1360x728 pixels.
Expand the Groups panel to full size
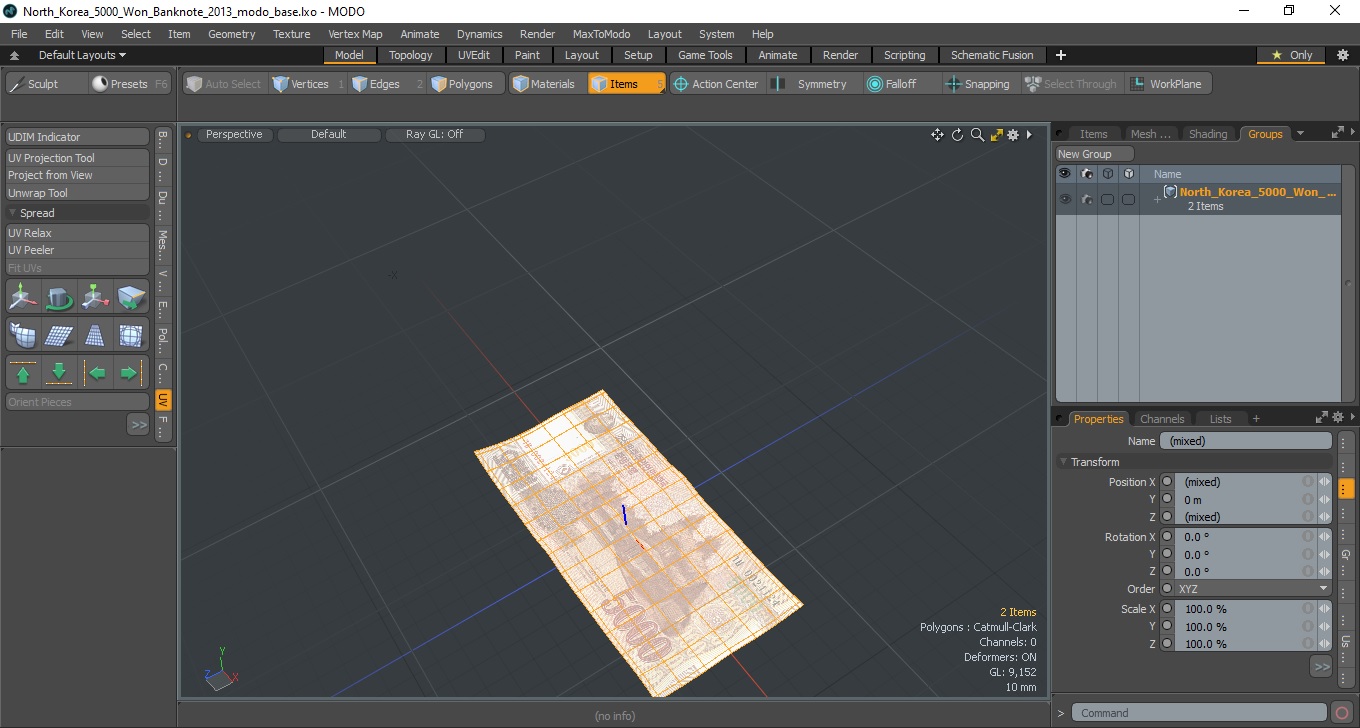(x=1337, y=133)
